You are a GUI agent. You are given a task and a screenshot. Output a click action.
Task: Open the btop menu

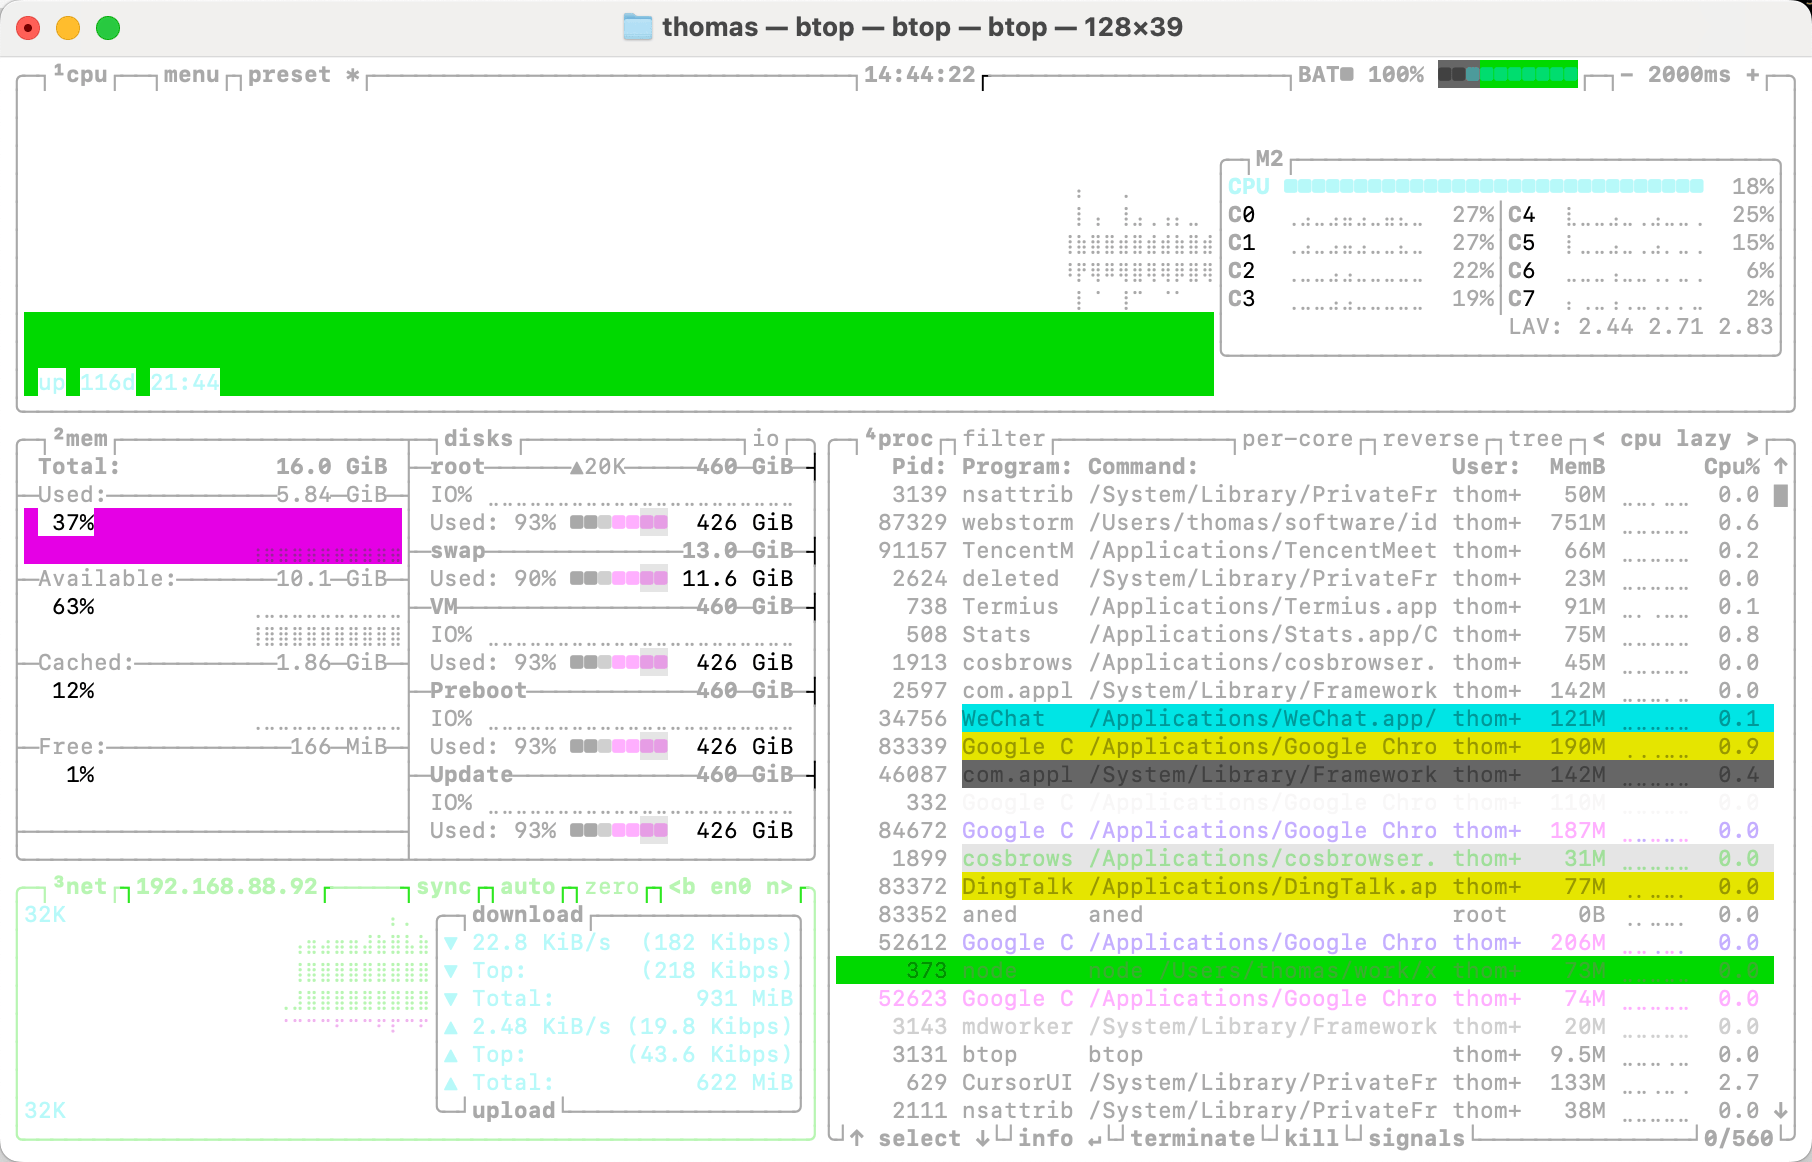(191, 75)
